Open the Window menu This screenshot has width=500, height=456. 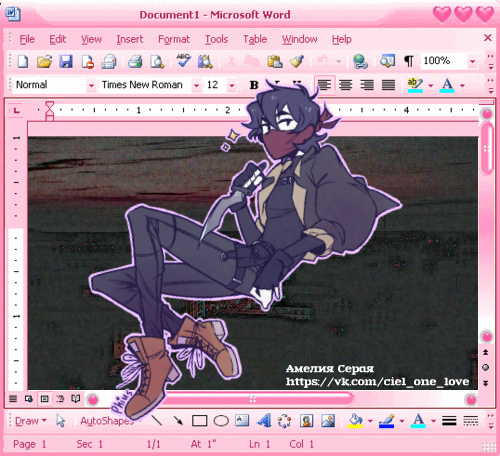coord(299,39)
